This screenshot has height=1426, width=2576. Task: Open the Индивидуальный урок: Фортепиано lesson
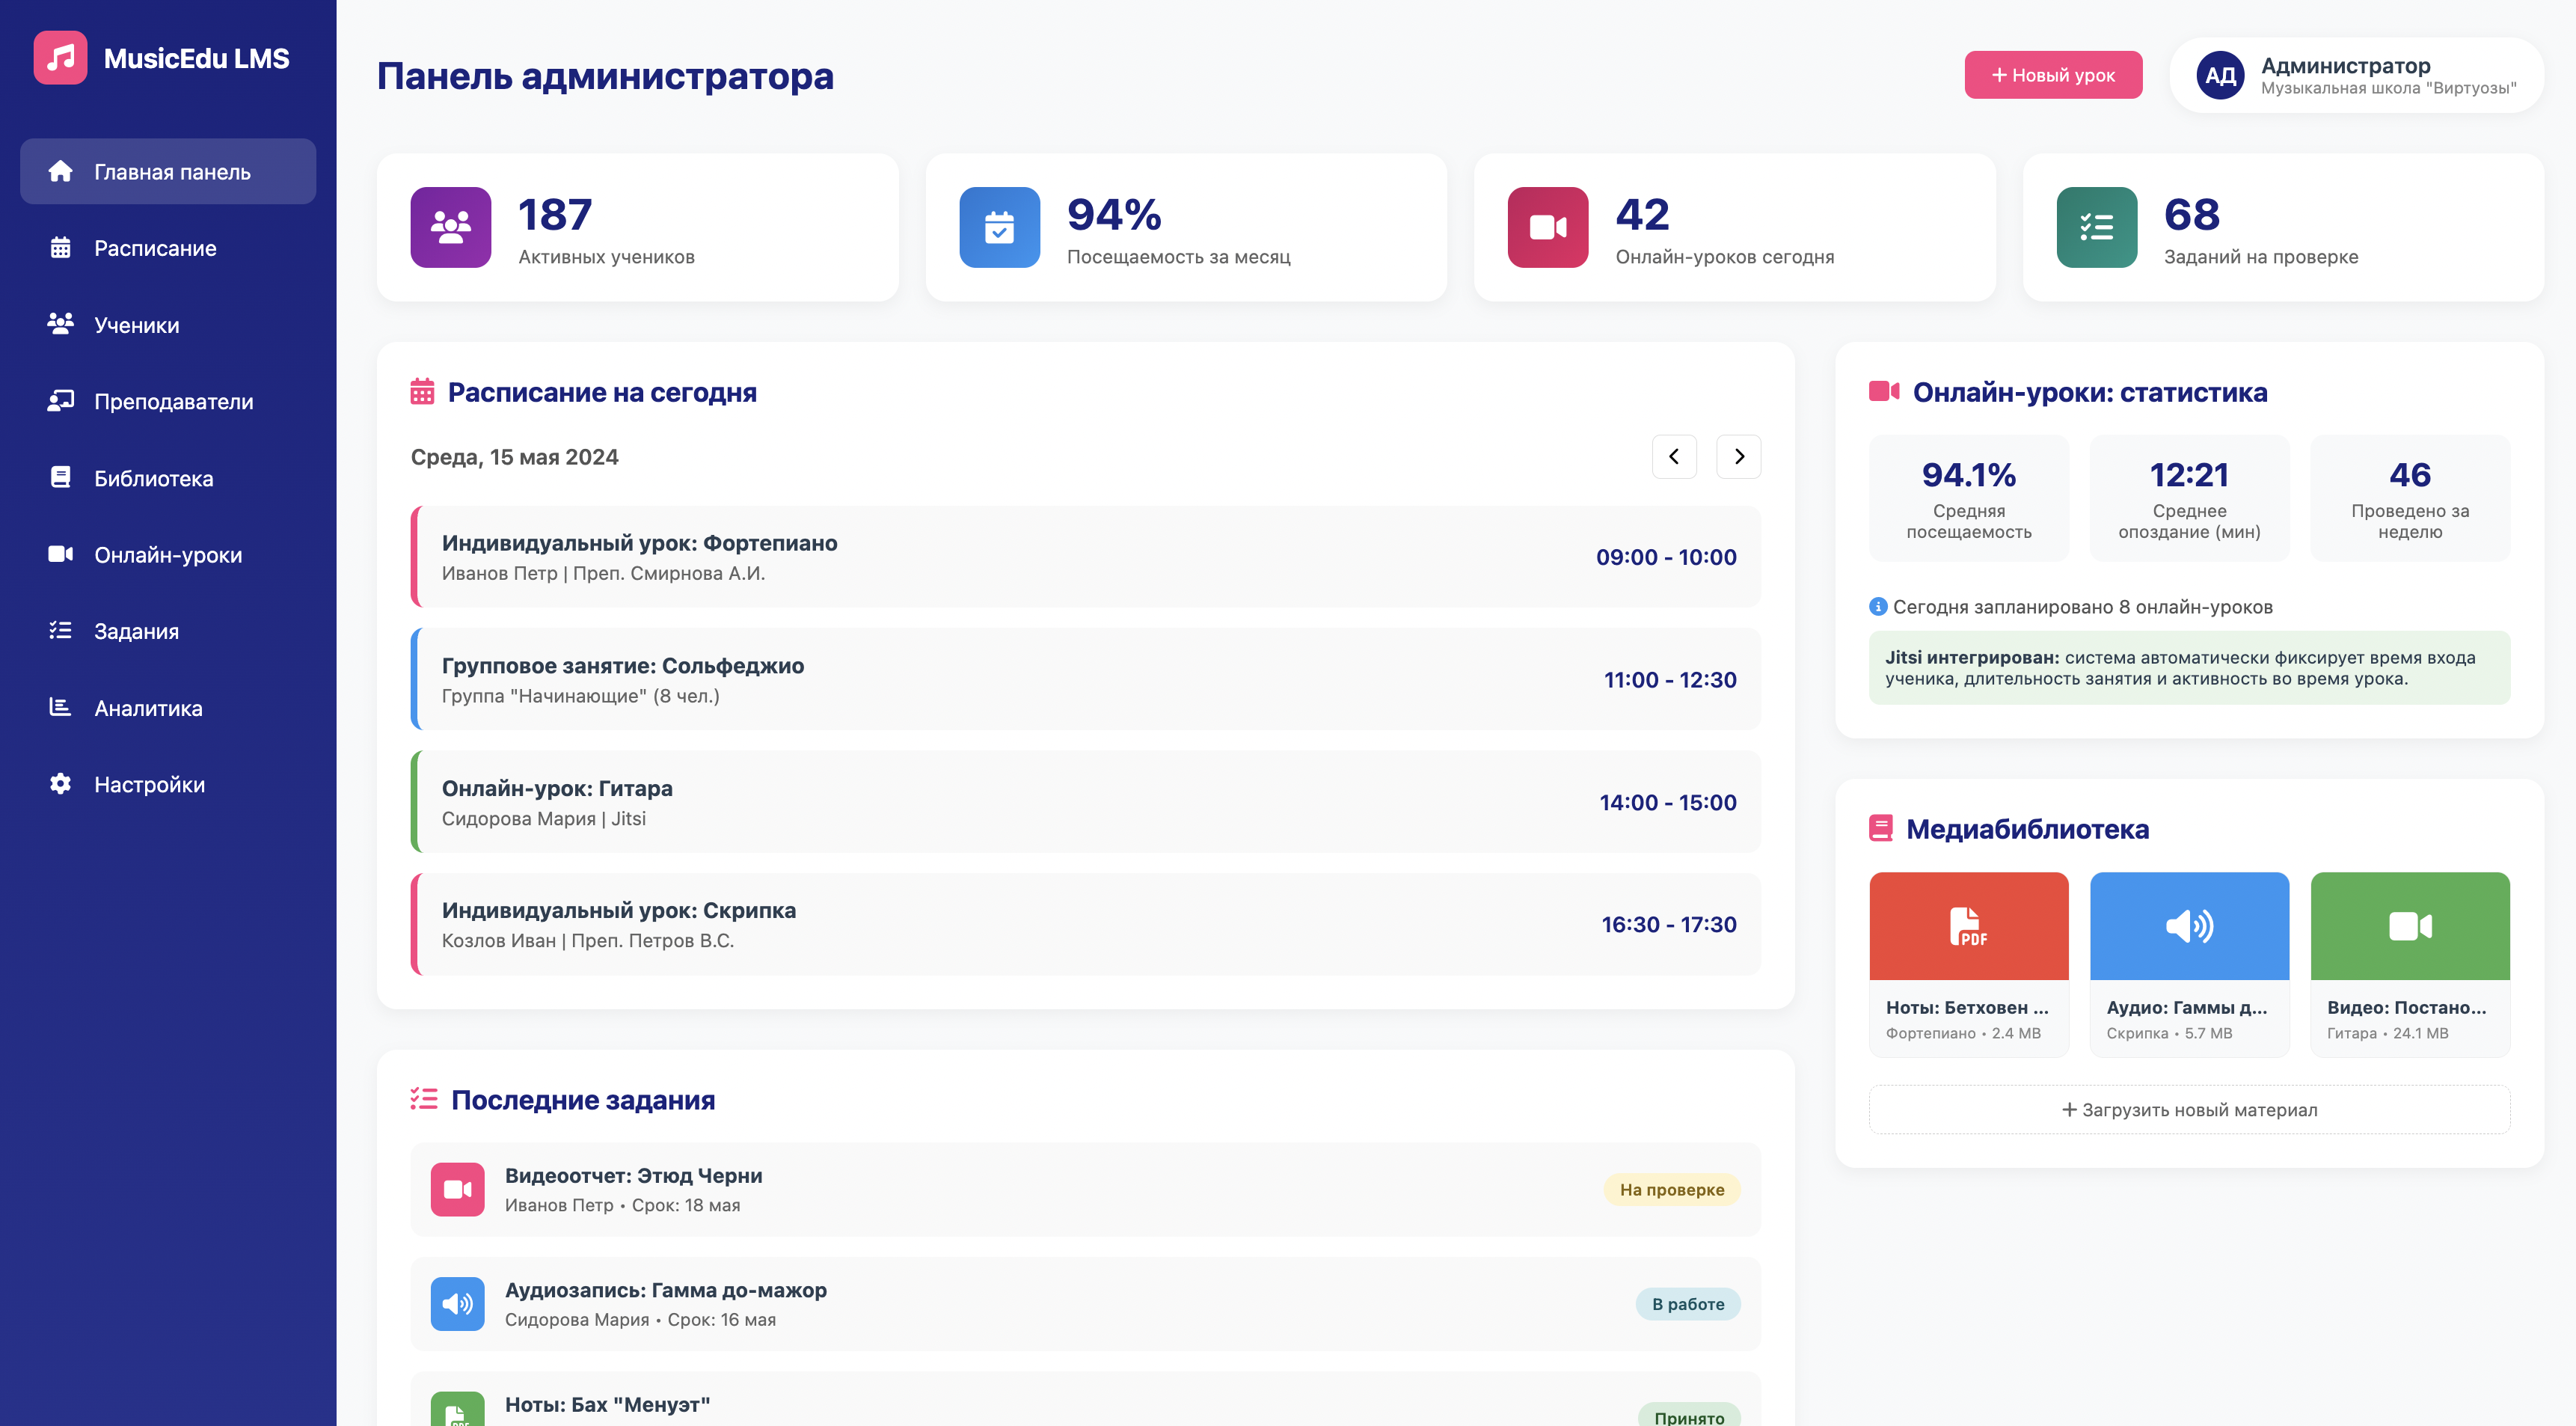[1086, 556]
